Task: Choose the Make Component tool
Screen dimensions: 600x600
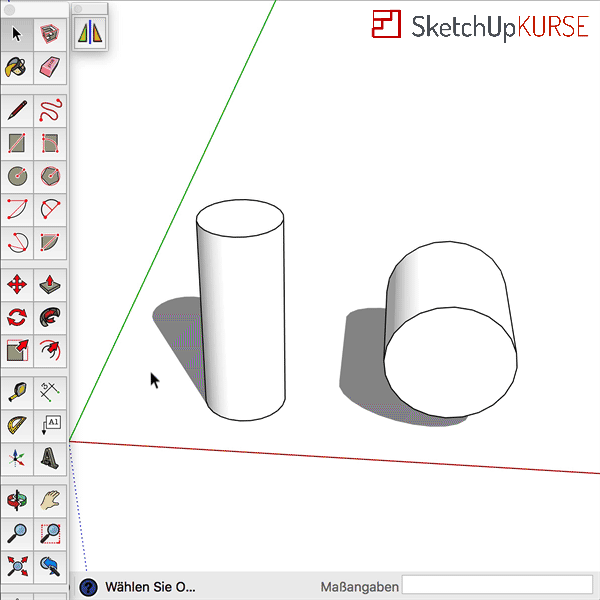Action: (x=50, y=35)
